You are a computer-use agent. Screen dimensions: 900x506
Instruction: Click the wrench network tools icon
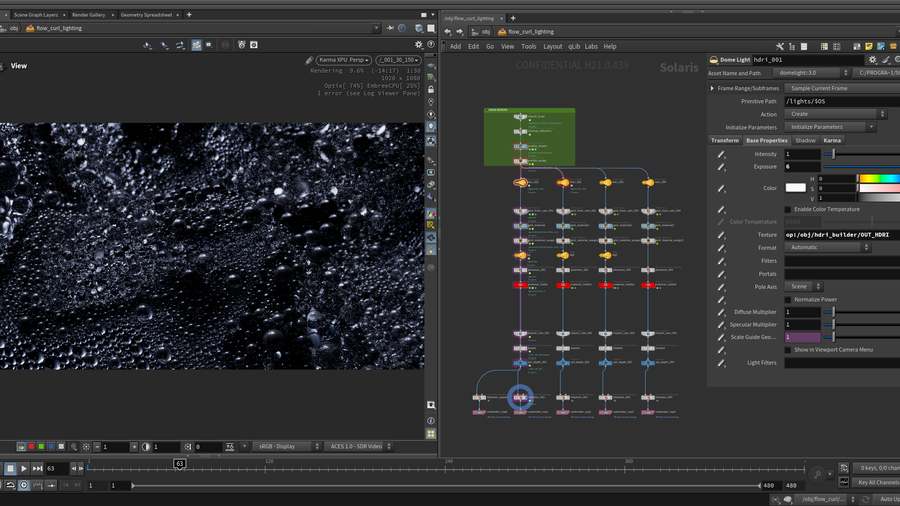point(780,46)
